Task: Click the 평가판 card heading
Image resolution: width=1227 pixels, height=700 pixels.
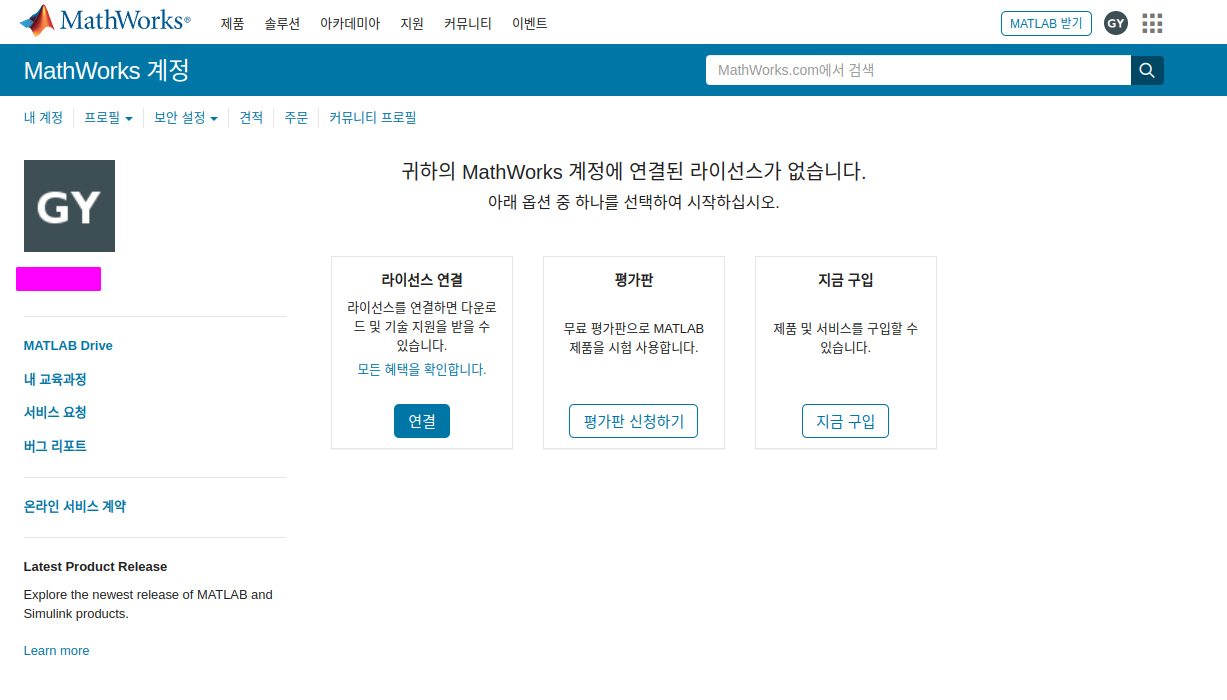Action: pos(634,280)
